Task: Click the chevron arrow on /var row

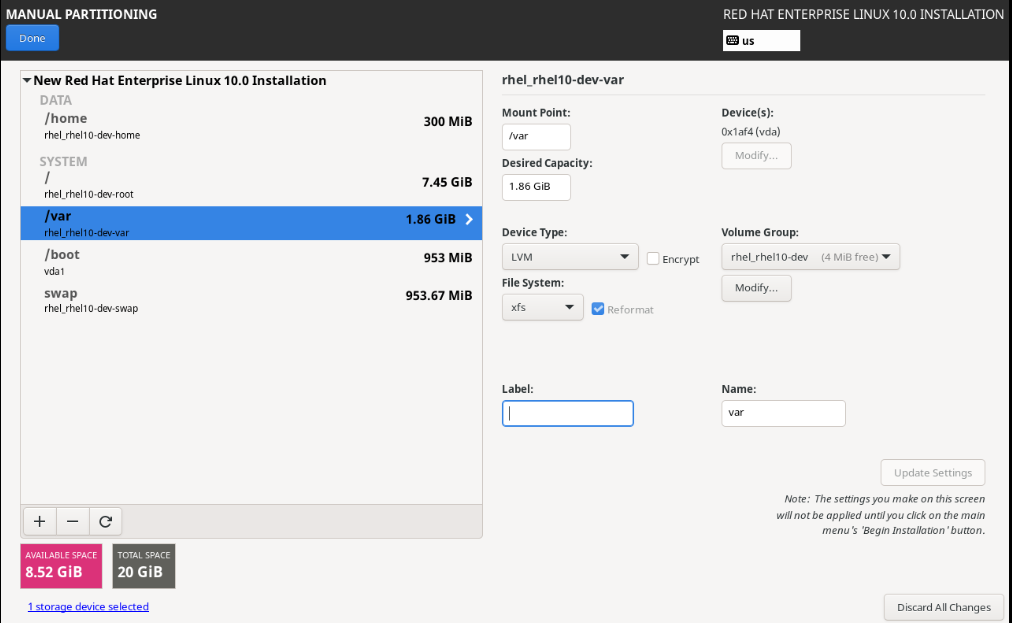Action: (x=469, y=220)
